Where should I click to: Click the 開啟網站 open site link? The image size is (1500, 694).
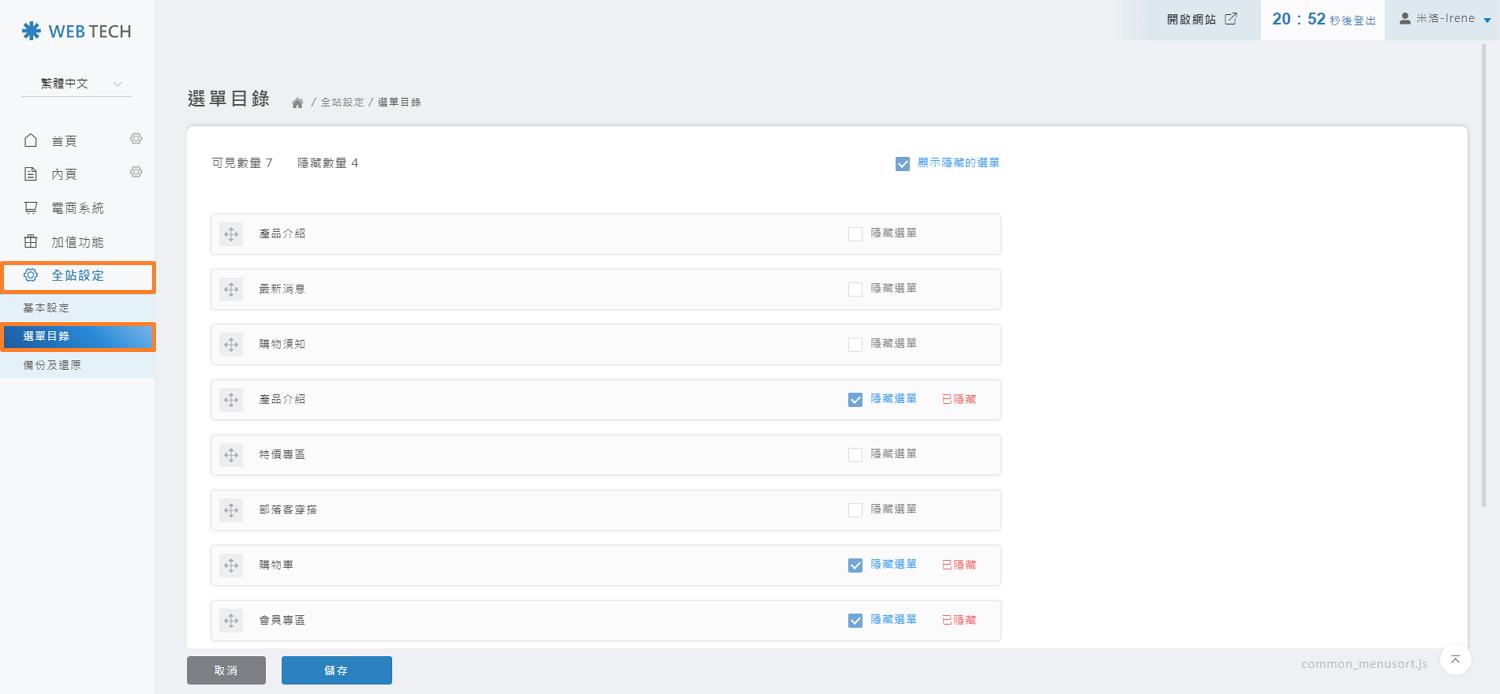(1201, 19)
